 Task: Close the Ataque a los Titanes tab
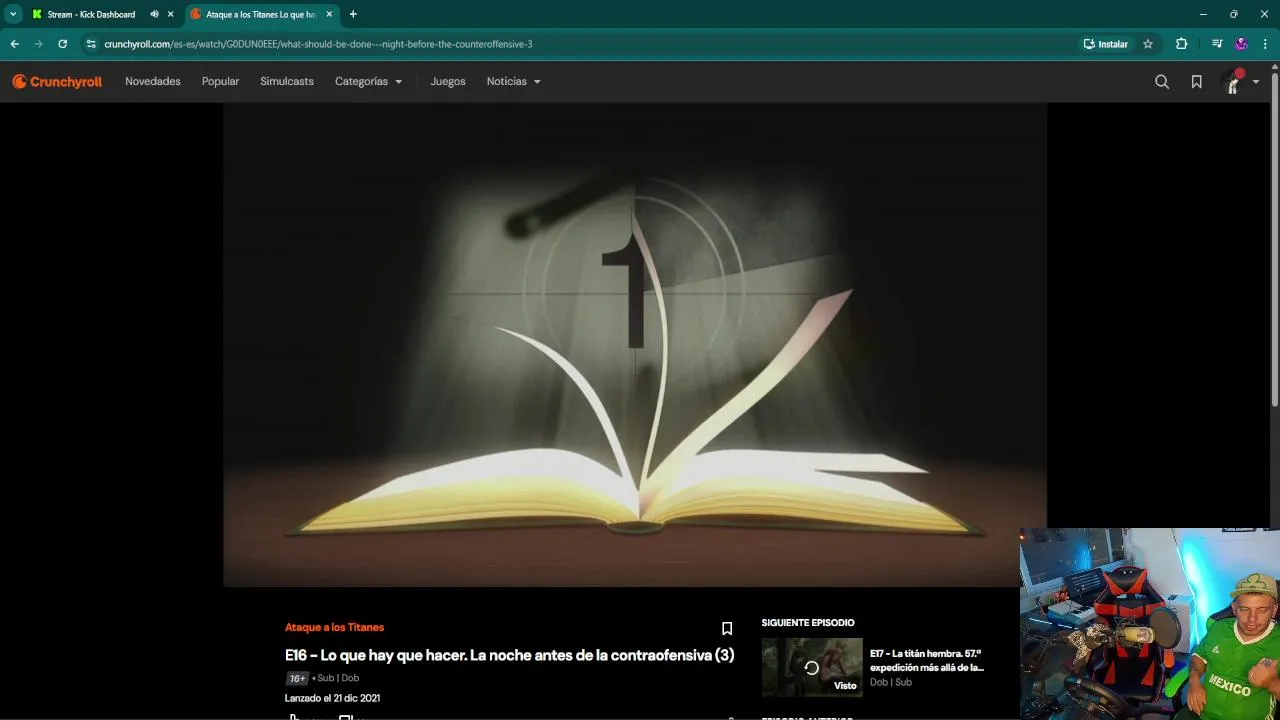(x=329, y=14)
